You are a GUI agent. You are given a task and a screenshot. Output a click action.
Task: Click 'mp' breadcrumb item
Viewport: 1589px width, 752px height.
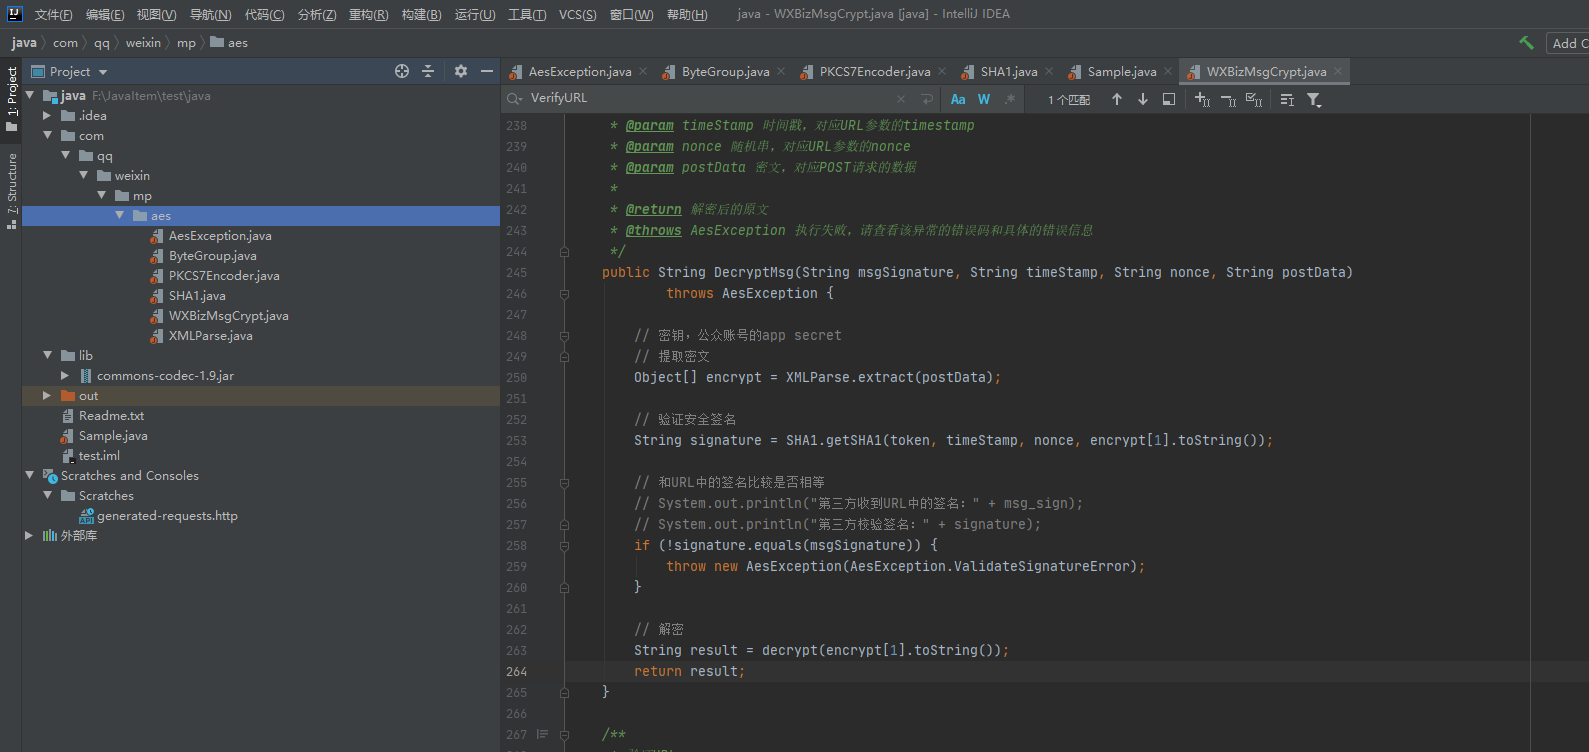pos(186,43)
